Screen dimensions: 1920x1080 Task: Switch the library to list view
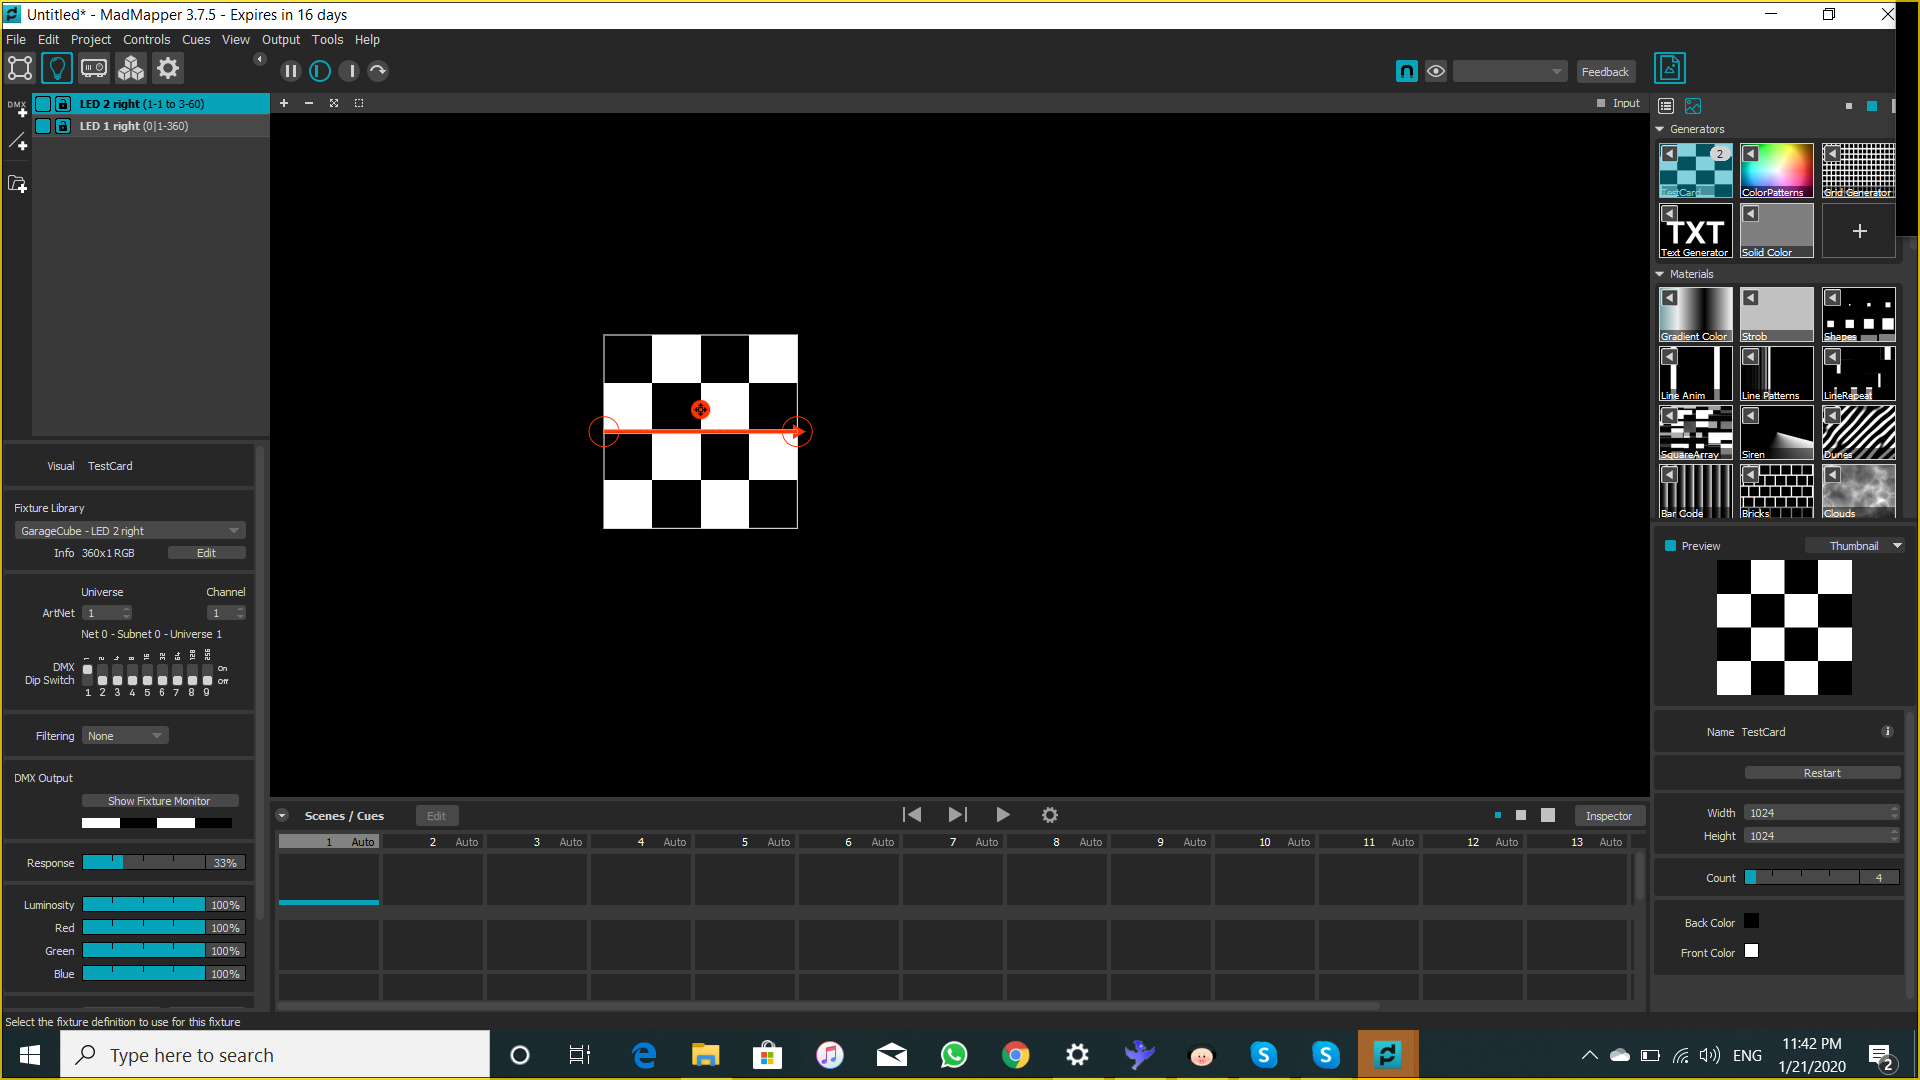1666,106
